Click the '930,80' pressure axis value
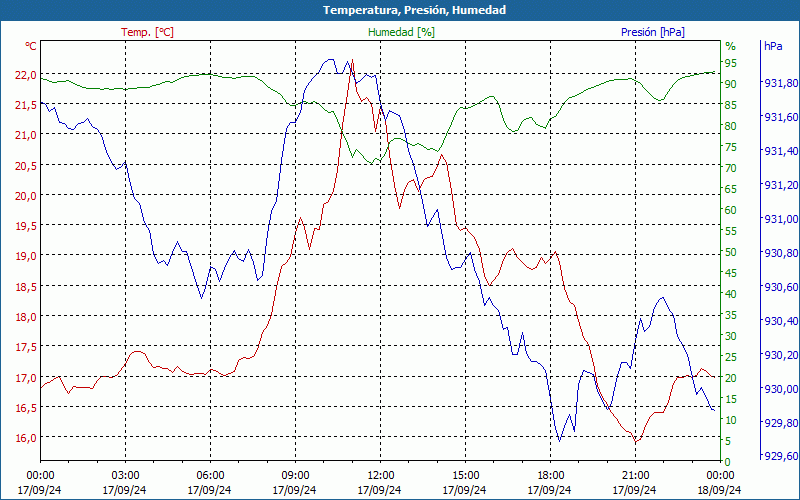The image size is (800, 500). 780,253
